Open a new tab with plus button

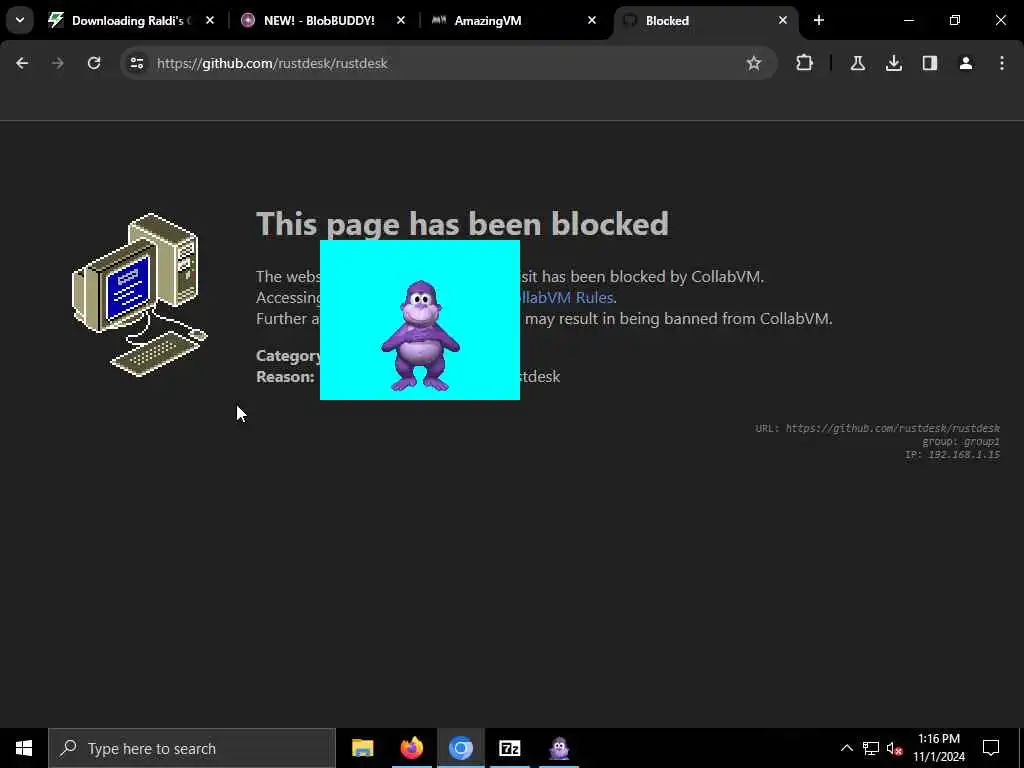click(x=819, y=20)
